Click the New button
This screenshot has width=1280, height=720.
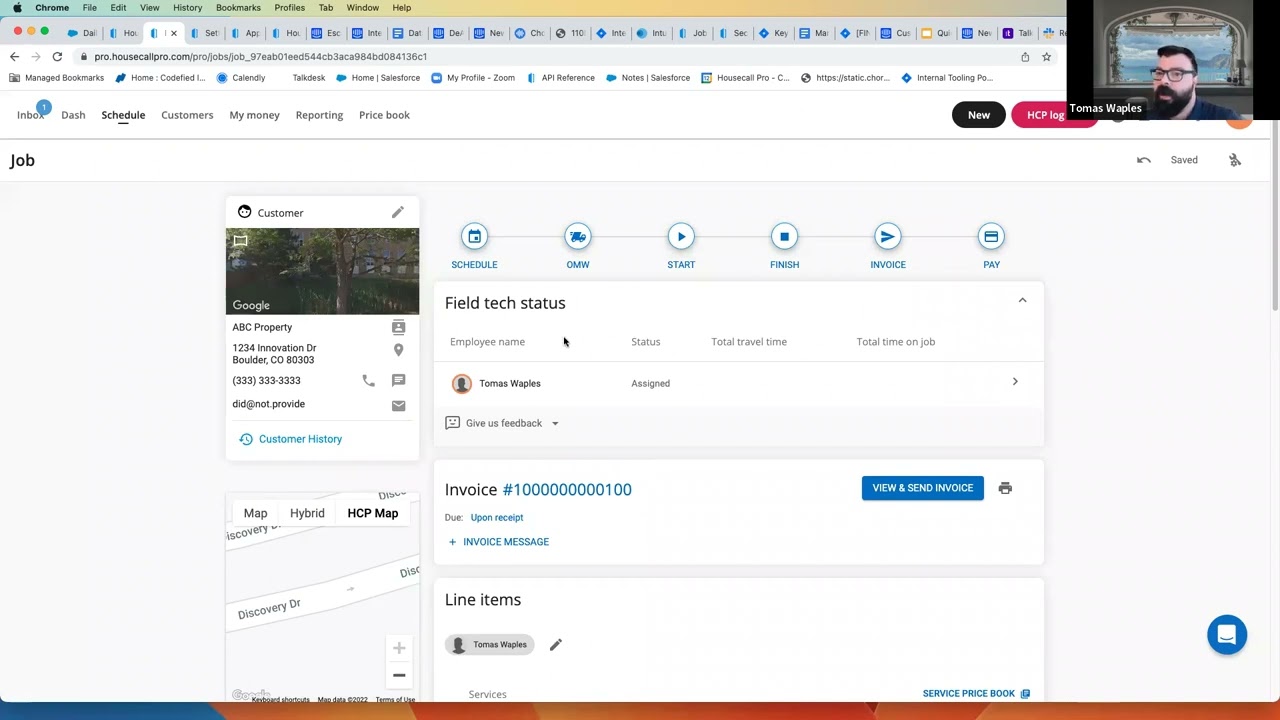click(x=979, y=115)
